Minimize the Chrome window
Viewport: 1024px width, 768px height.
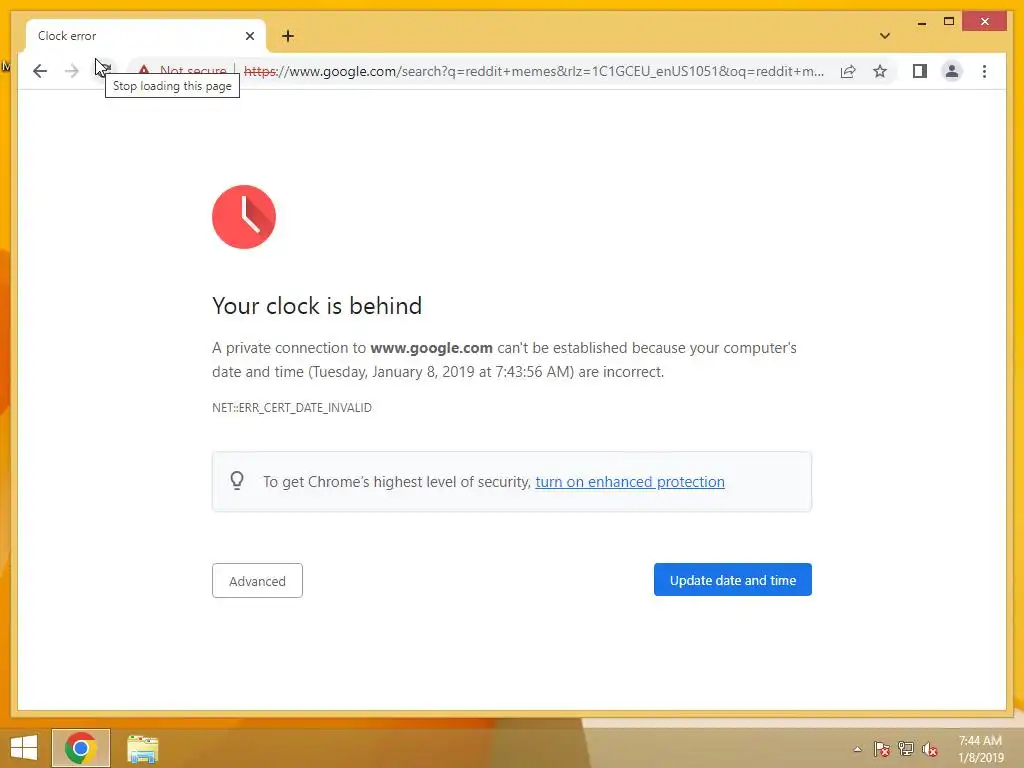click(x=921, y=22)
